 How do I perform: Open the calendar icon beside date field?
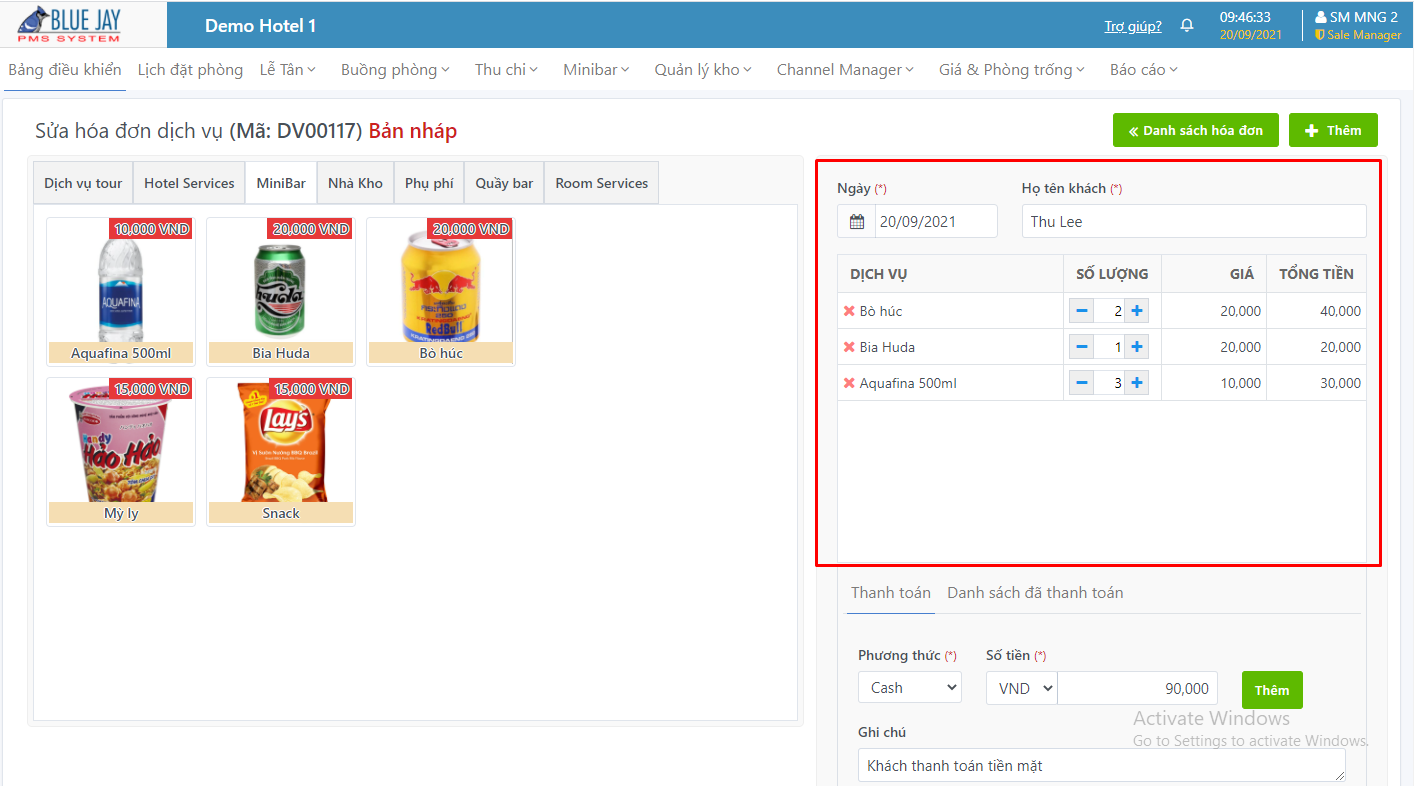pos(857,222)
